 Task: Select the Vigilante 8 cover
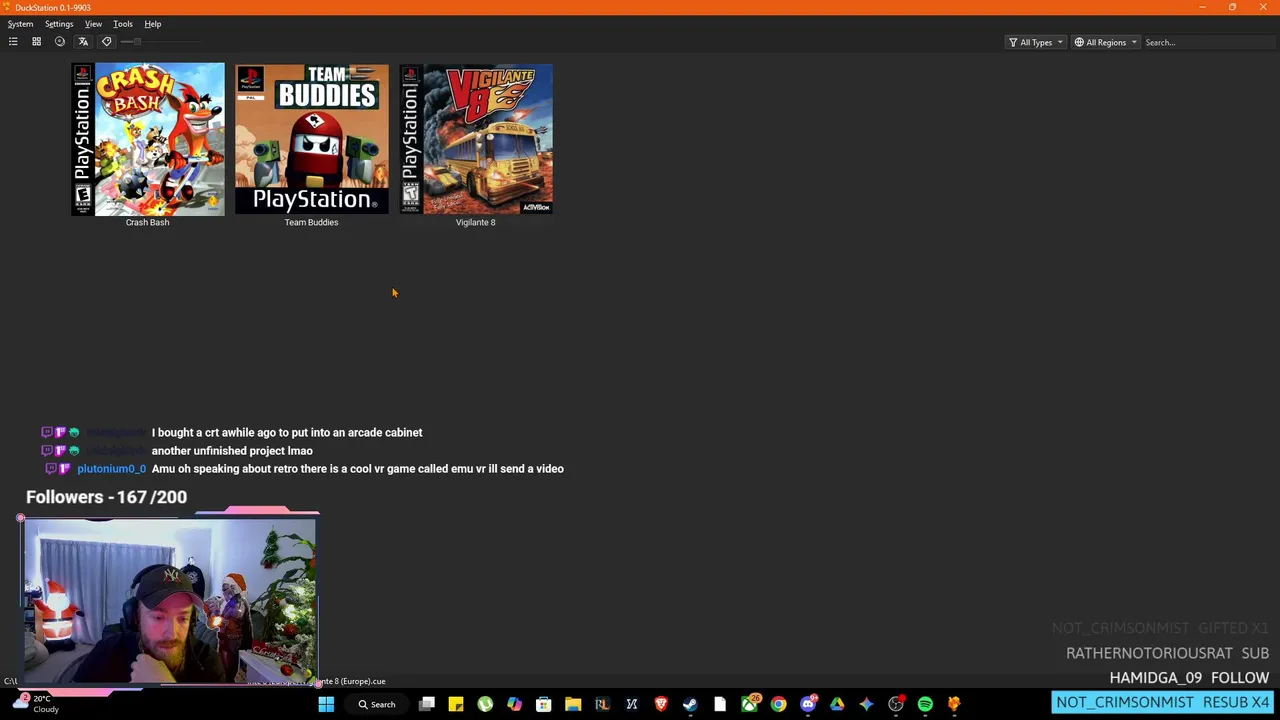click(x=476, y=139)
